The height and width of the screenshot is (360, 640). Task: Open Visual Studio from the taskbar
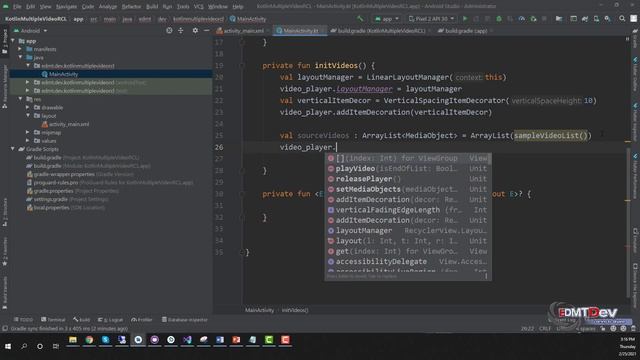coord(187,340)
